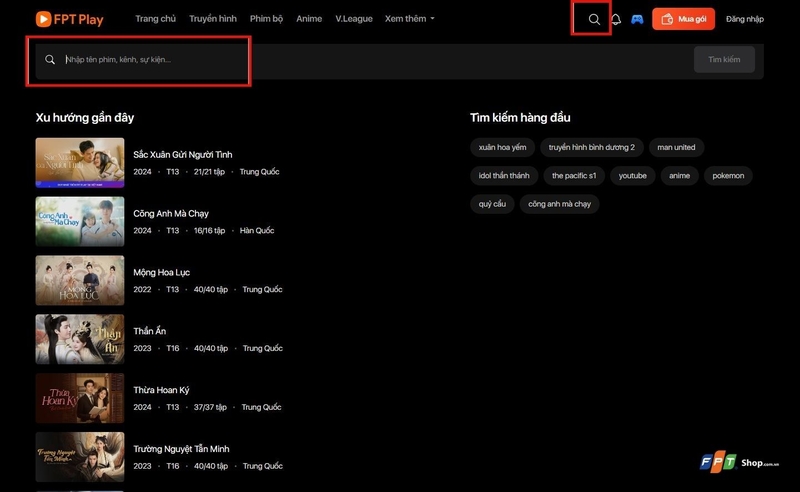This screenshot has height=492, width=800.
Task: Click magnifier icon inside search field
Action: coord(50,60)
